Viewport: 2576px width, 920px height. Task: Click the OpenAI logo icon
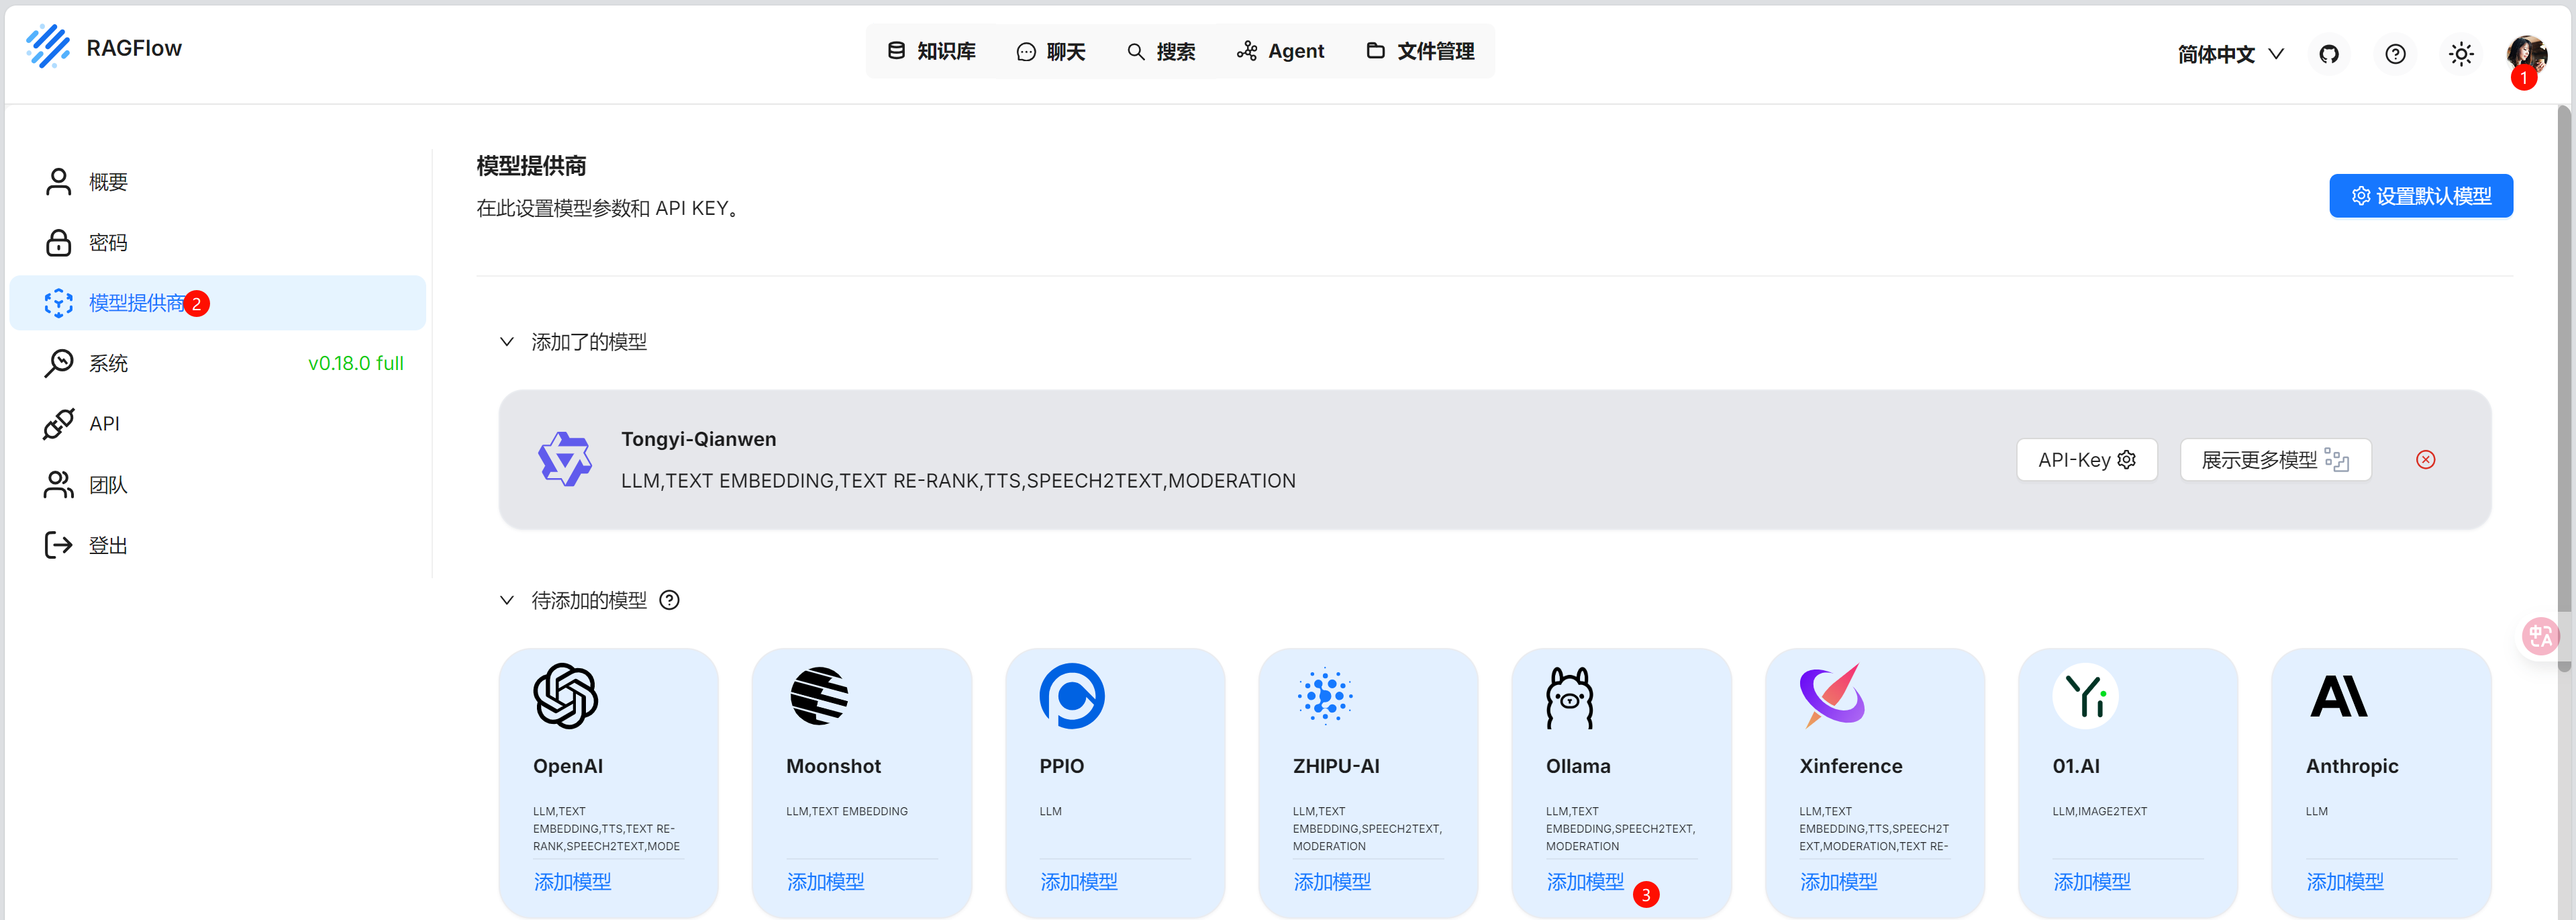pyautogui.click(x=565, y=696)
